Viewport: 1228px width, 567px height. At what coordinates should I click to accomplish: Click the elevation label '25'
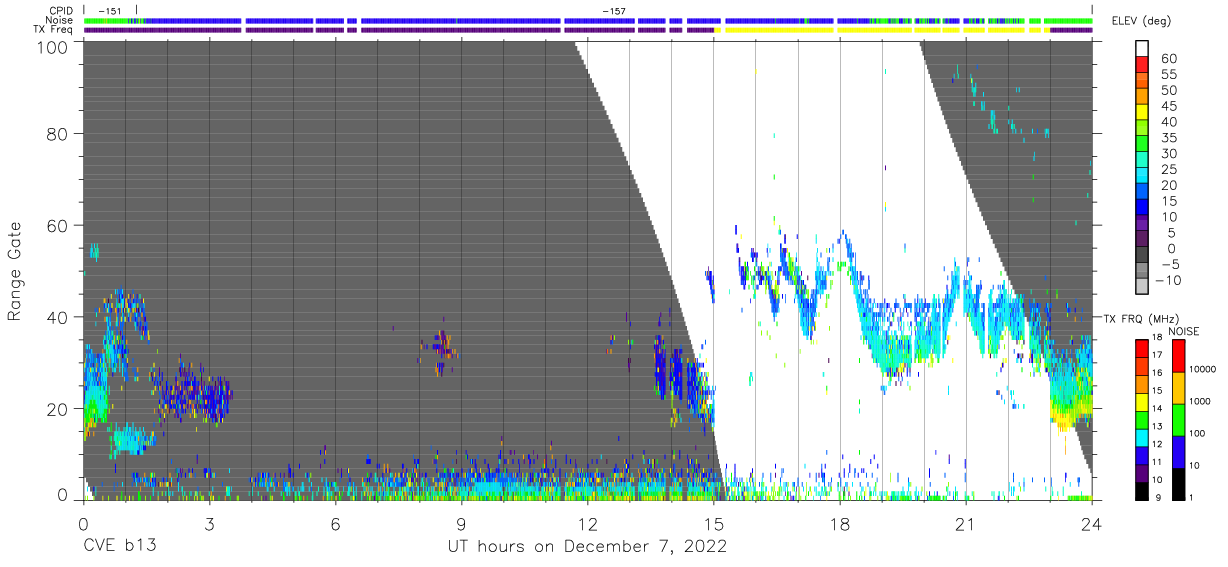click(x=1168, y=170)
